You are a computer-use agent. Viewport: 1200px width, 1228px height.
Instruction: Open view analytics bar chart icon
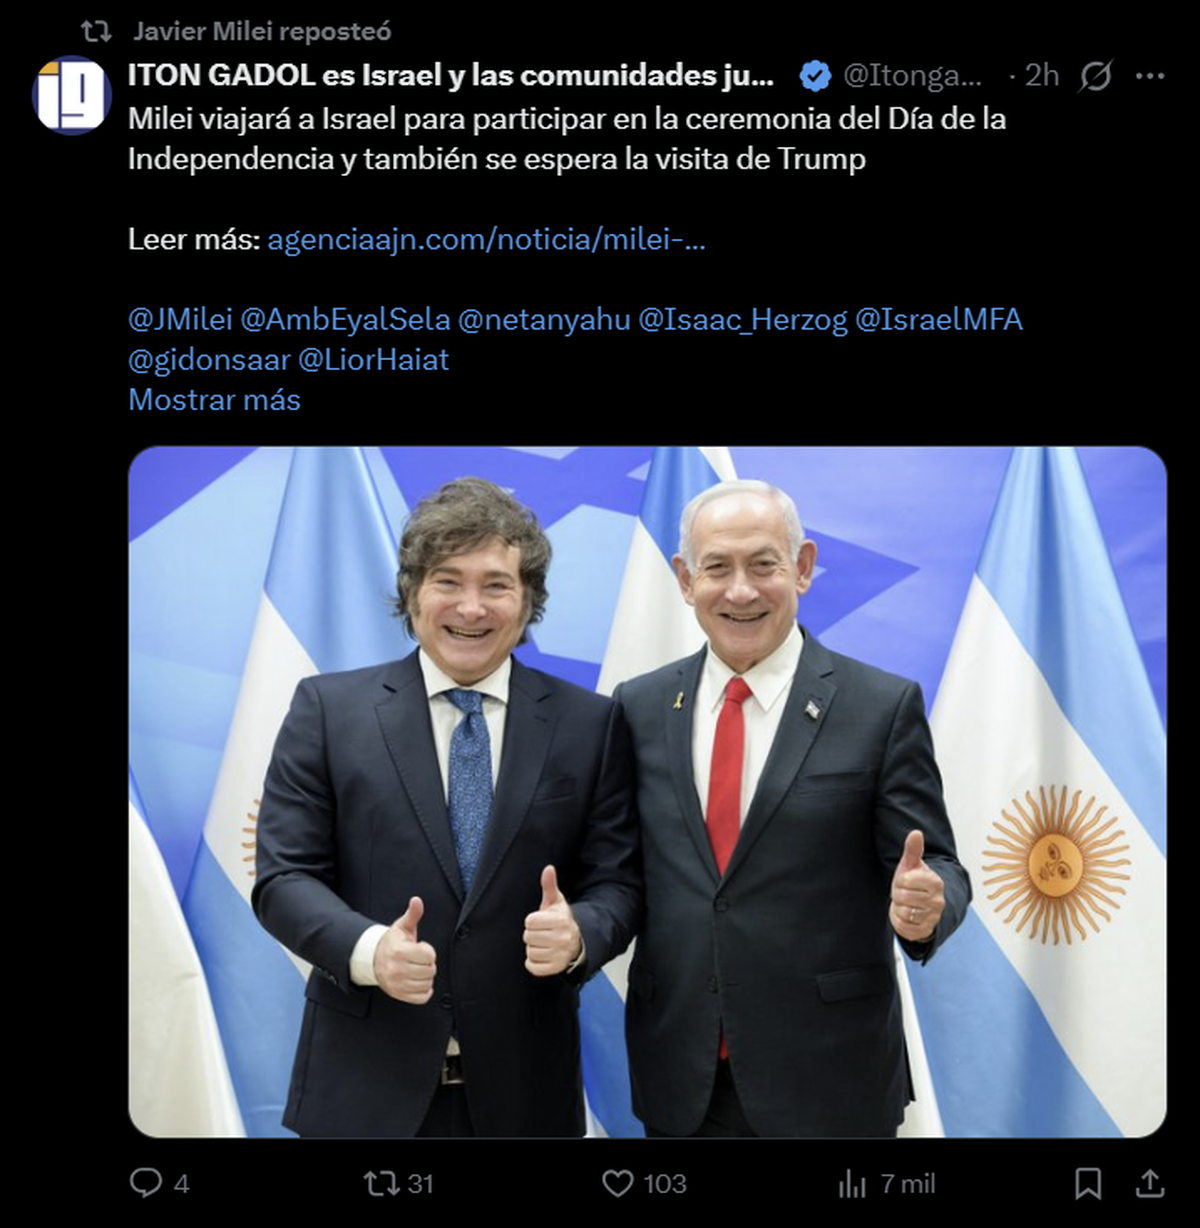point(852,1184)
